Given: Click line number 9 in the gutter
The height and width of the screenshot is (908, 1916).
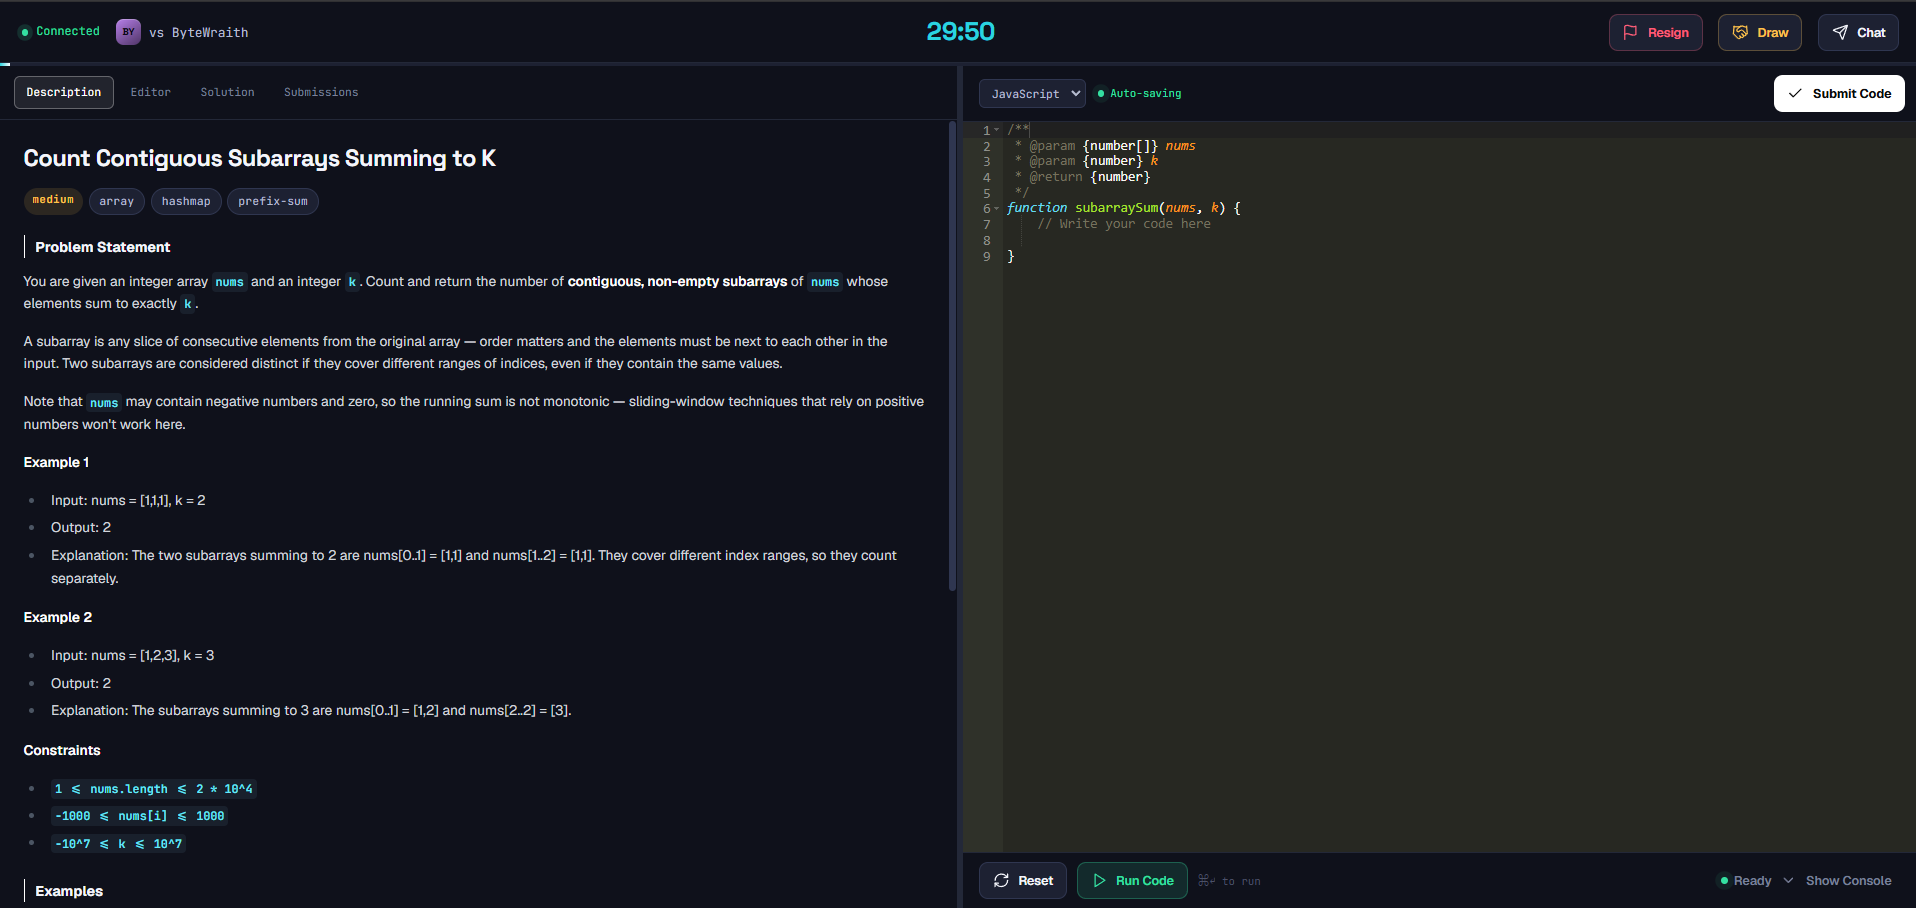Looking at the screenshot, I should 987,256.
